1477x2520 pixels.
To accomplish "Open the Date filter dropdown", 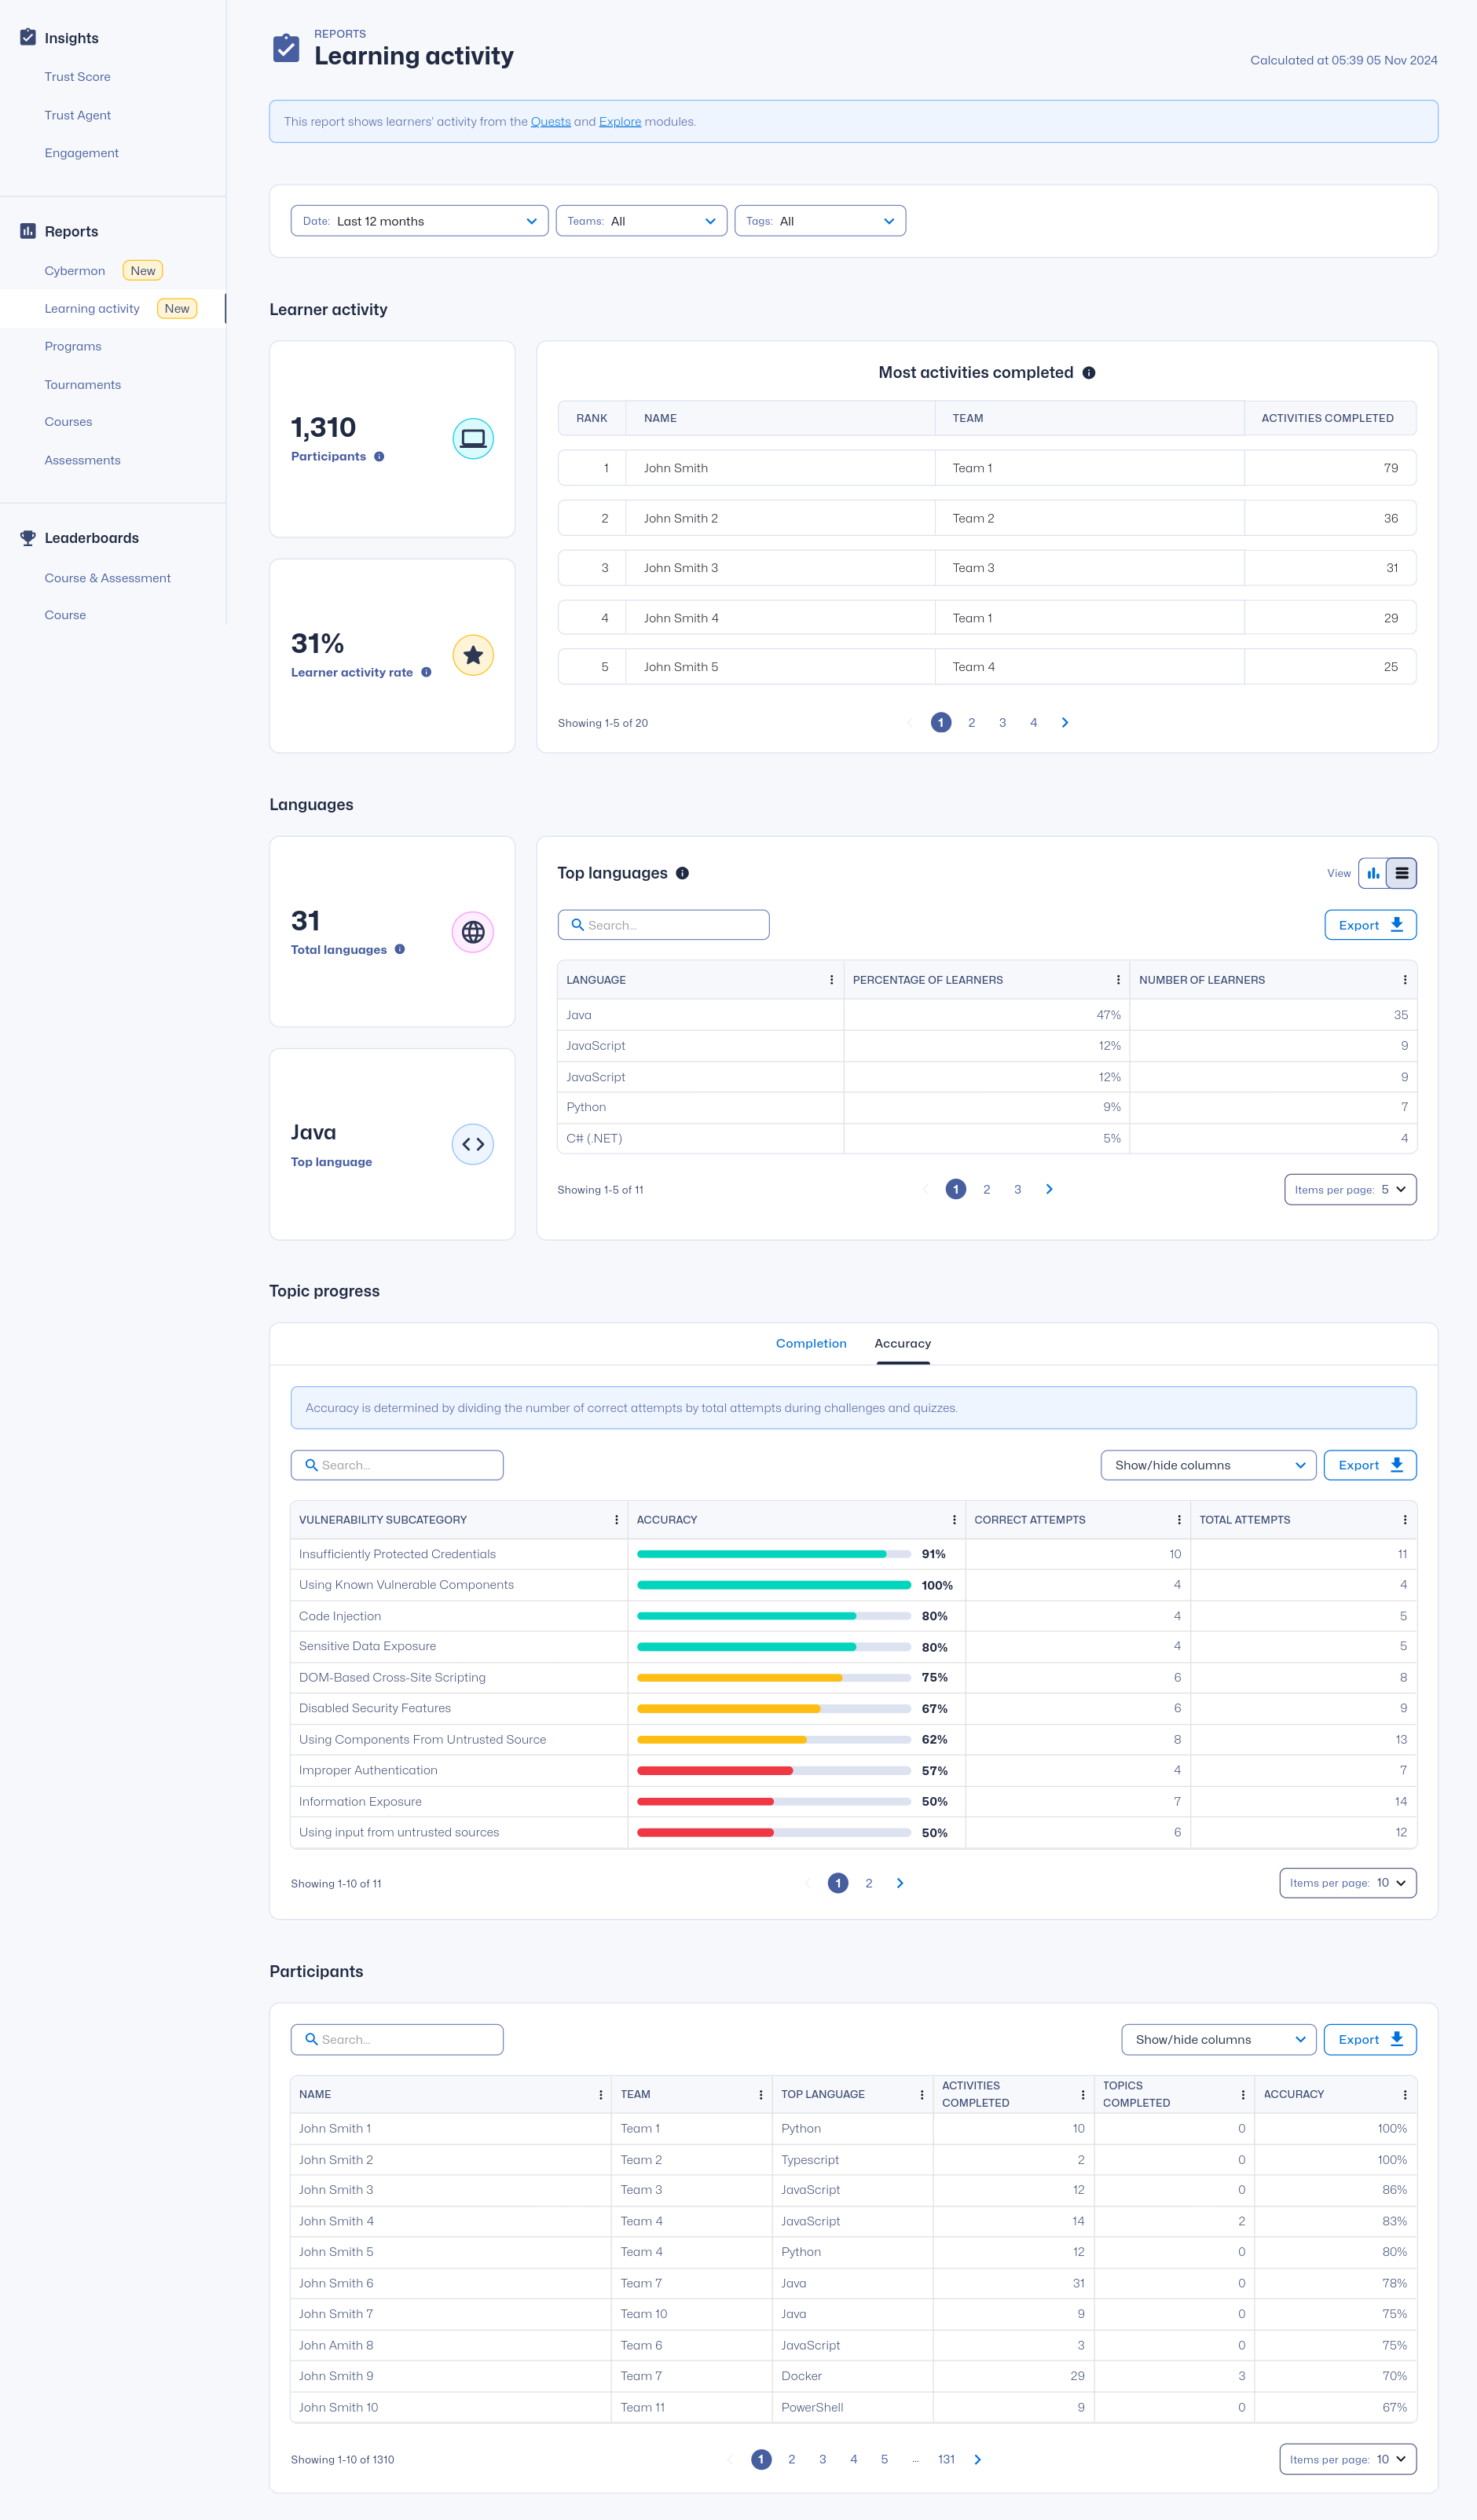I will 419,221.
